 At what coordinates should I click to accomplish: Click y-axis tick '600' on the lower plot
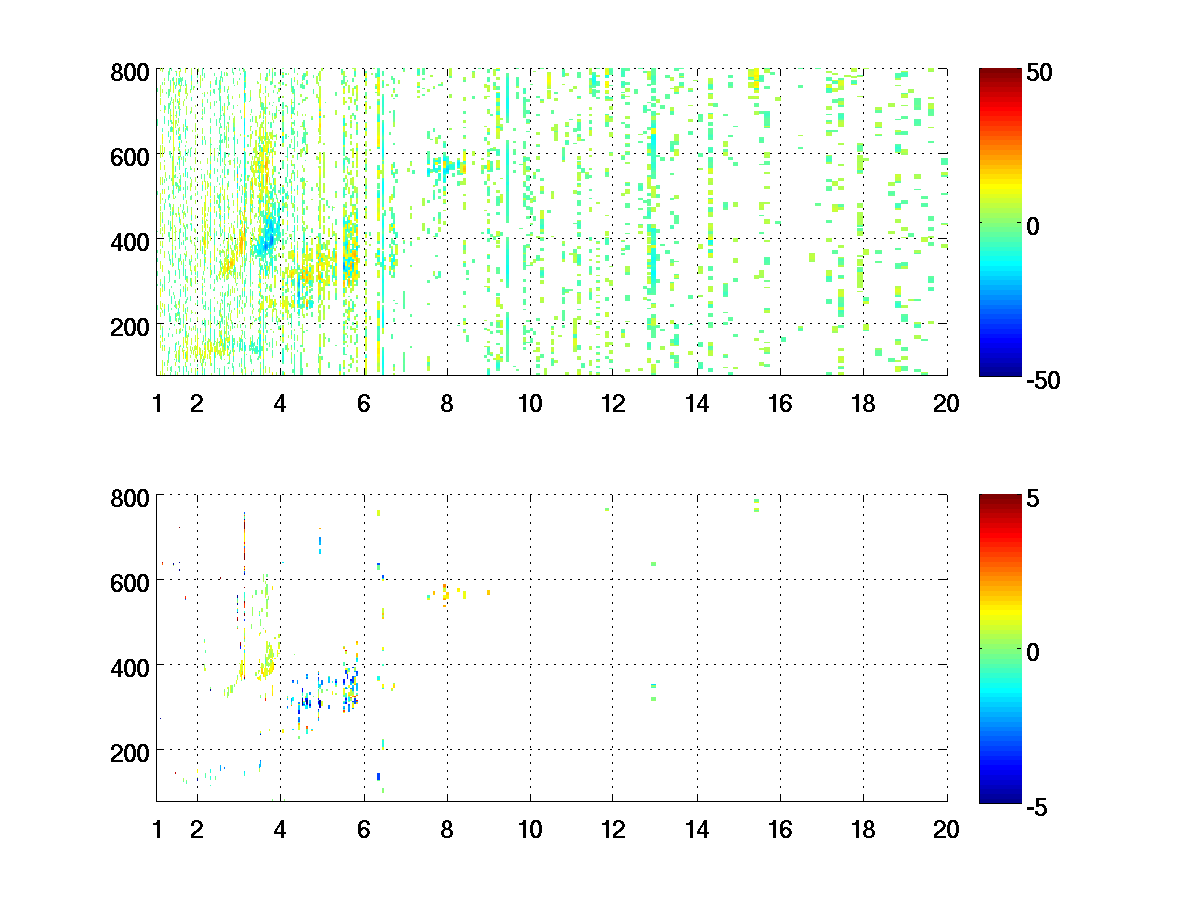pyautogui.click(x=132, y=582)
